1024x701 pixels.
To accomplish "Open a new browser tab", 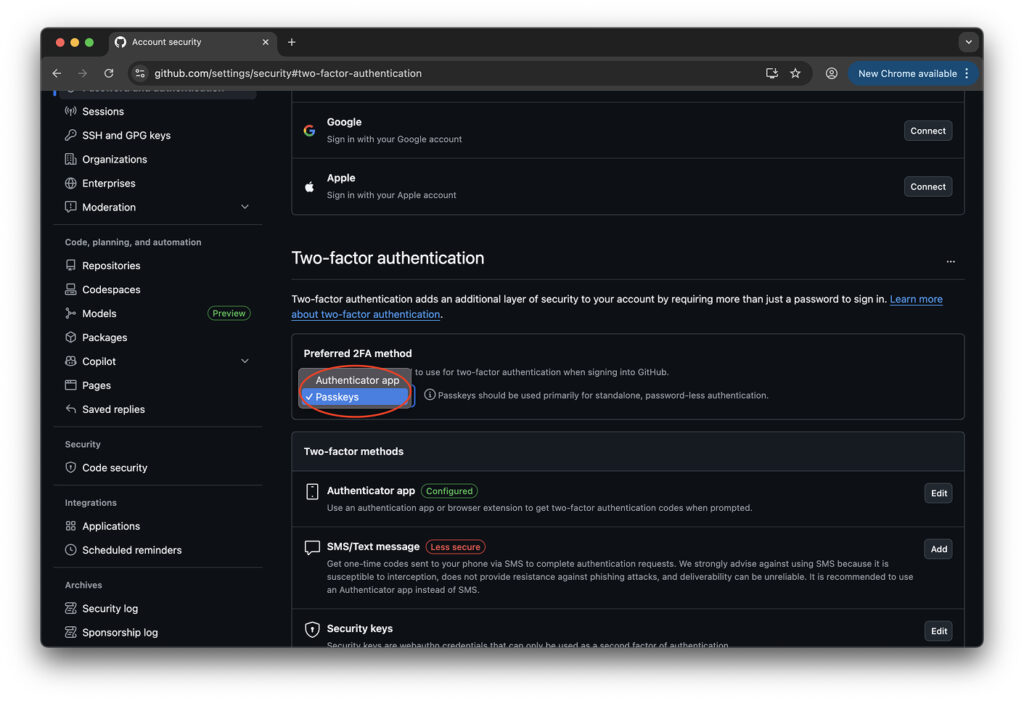I will (291, 42).
